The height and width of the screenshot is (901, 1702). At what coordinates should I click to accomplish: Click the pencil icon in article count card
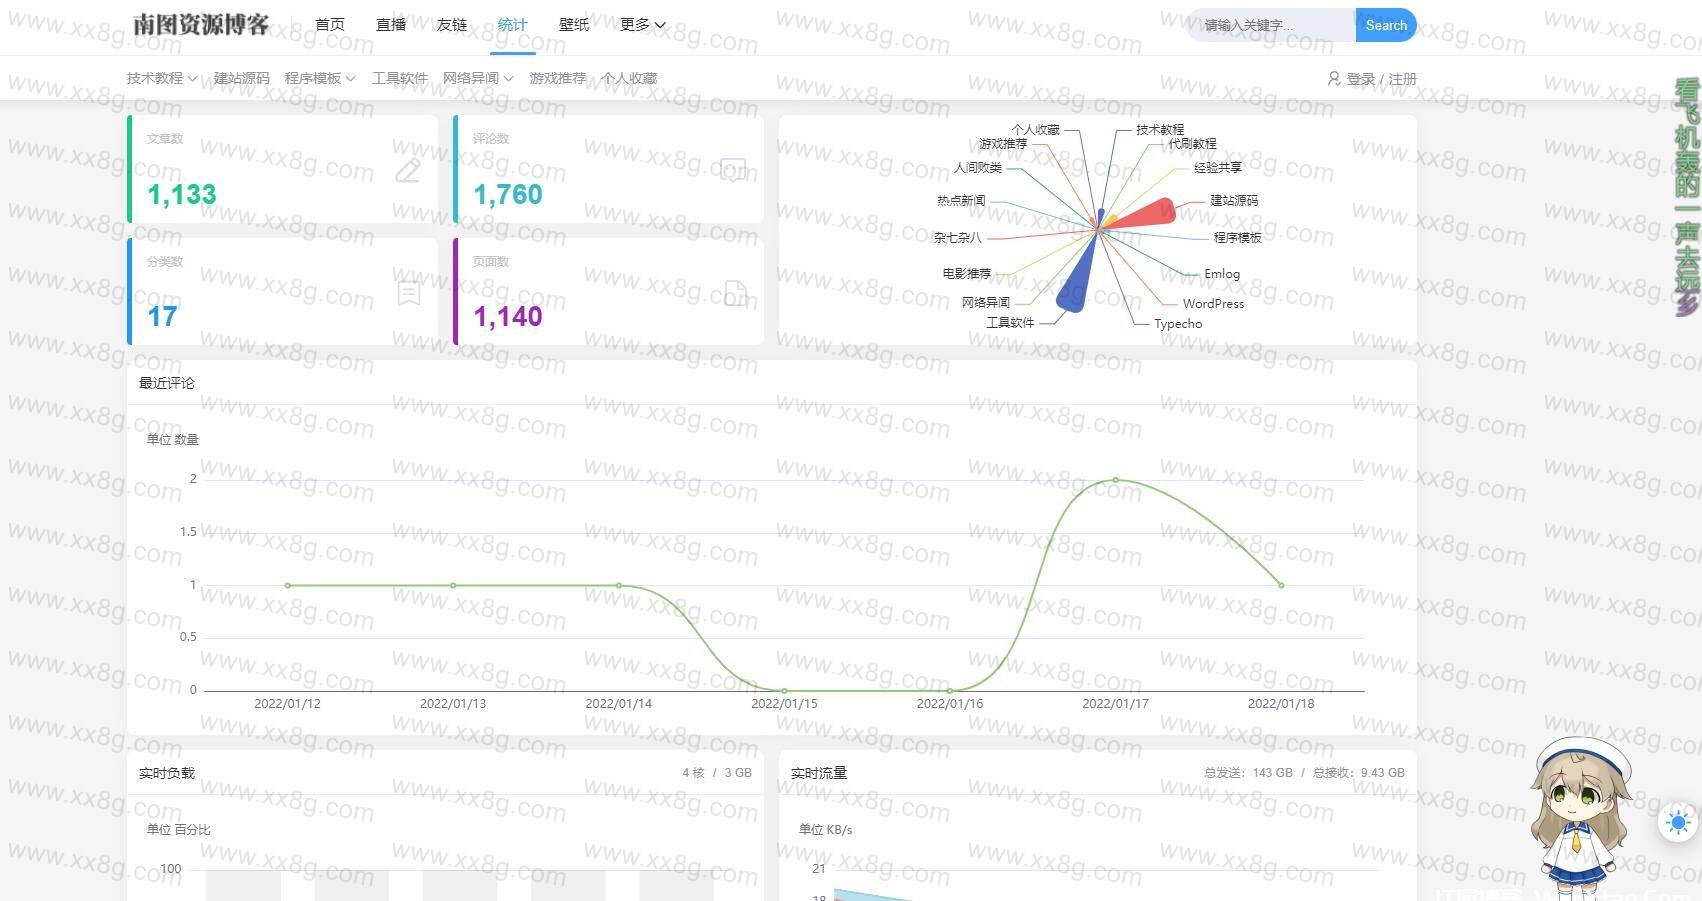coord(408,171)
